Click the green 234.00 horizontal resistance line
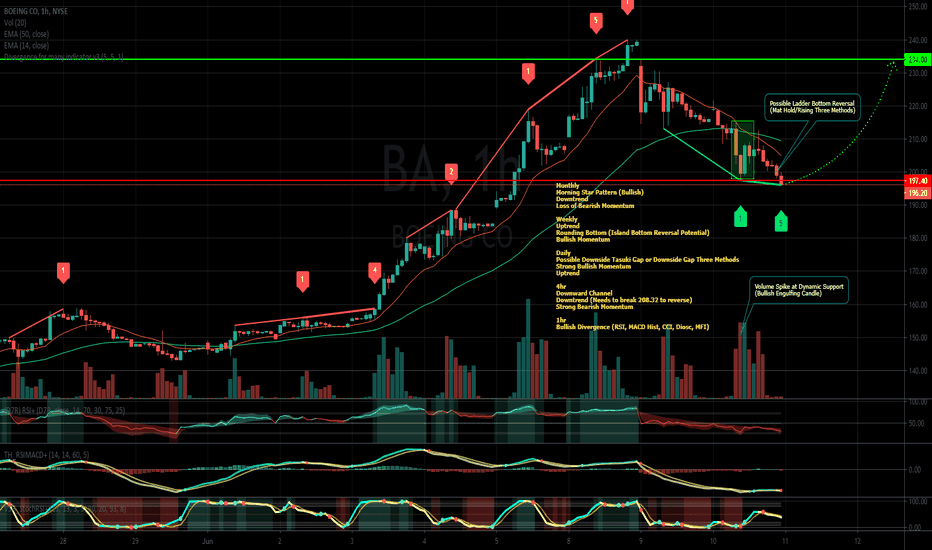 click(452, 59)
